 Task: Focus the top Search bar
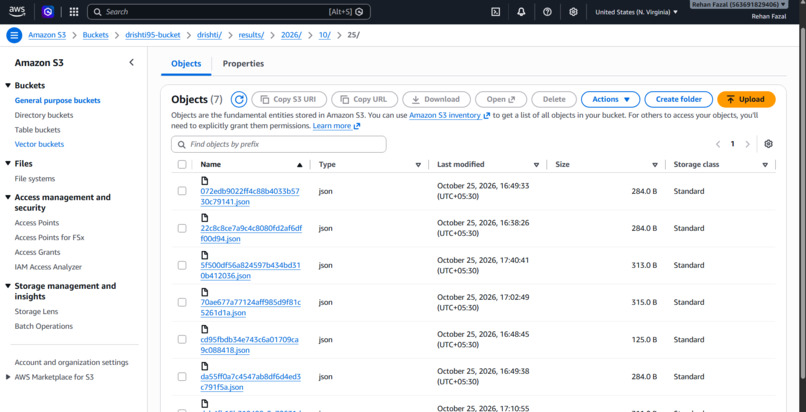click(x=229, y=12)
